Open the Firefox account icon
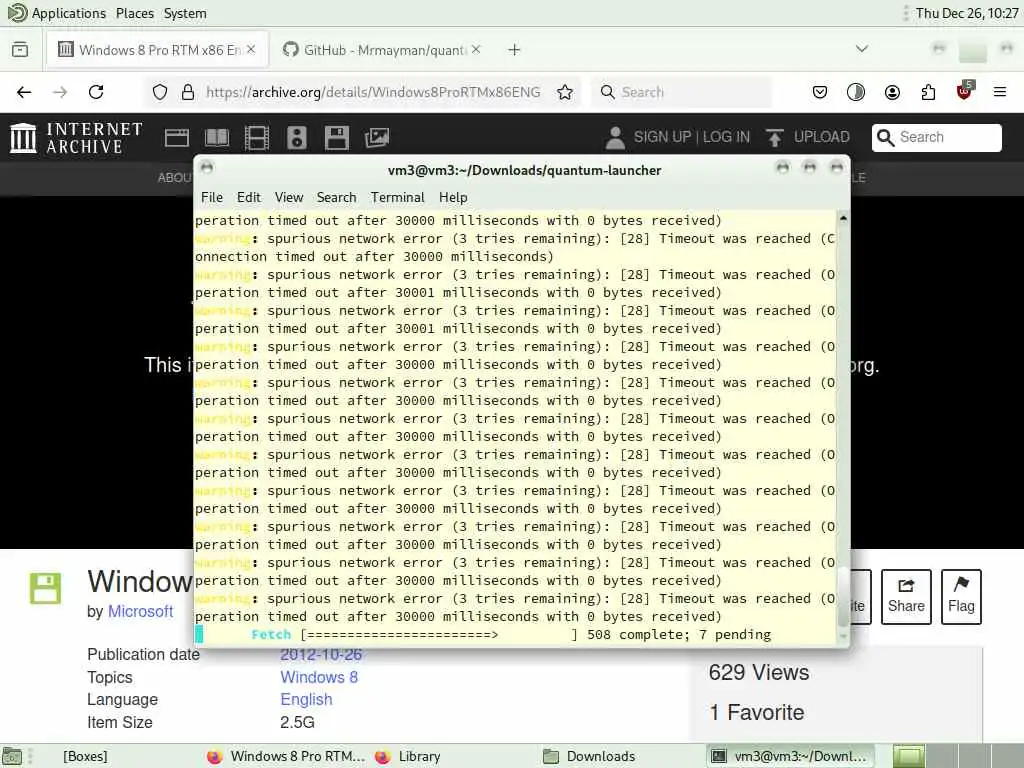The width and height of the screenshot is (1024, 768). coord(892,92)
